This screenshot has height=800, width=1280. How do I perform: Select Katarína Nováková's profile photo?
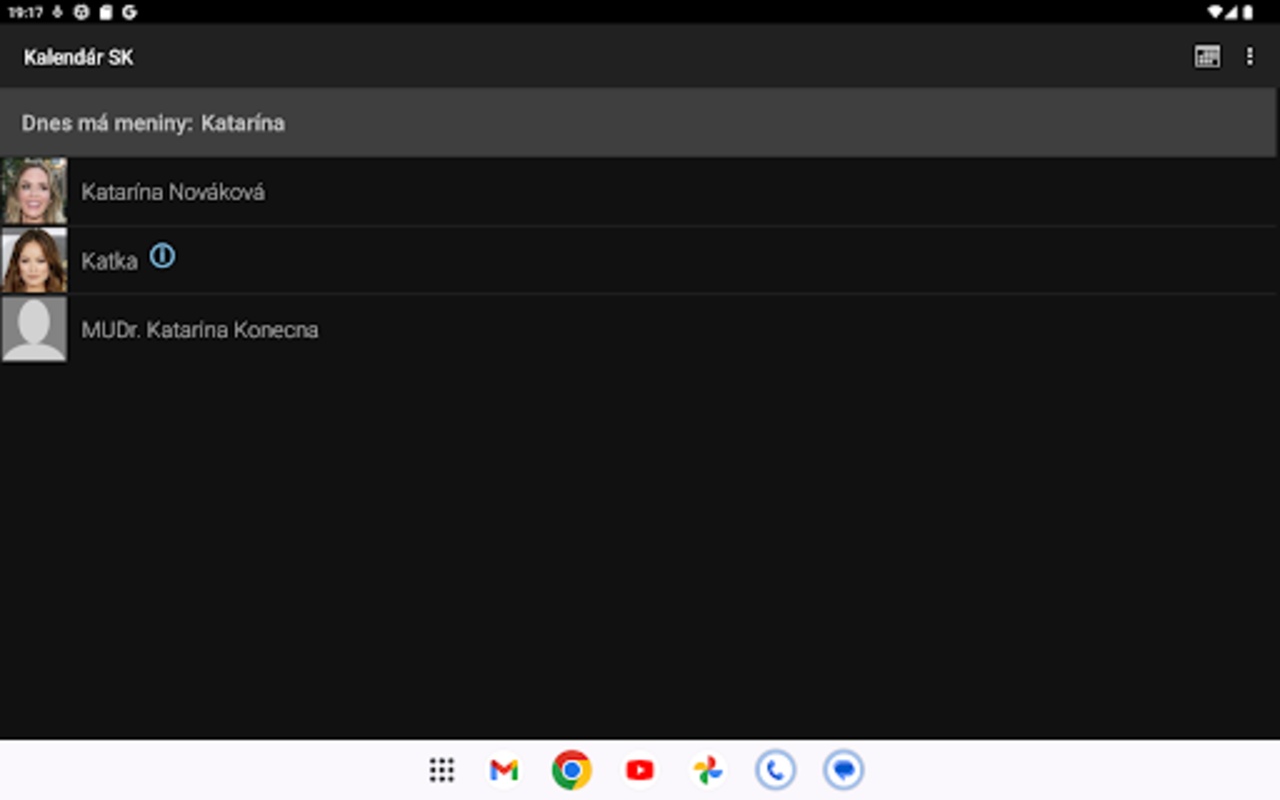(x=34, y=190)
